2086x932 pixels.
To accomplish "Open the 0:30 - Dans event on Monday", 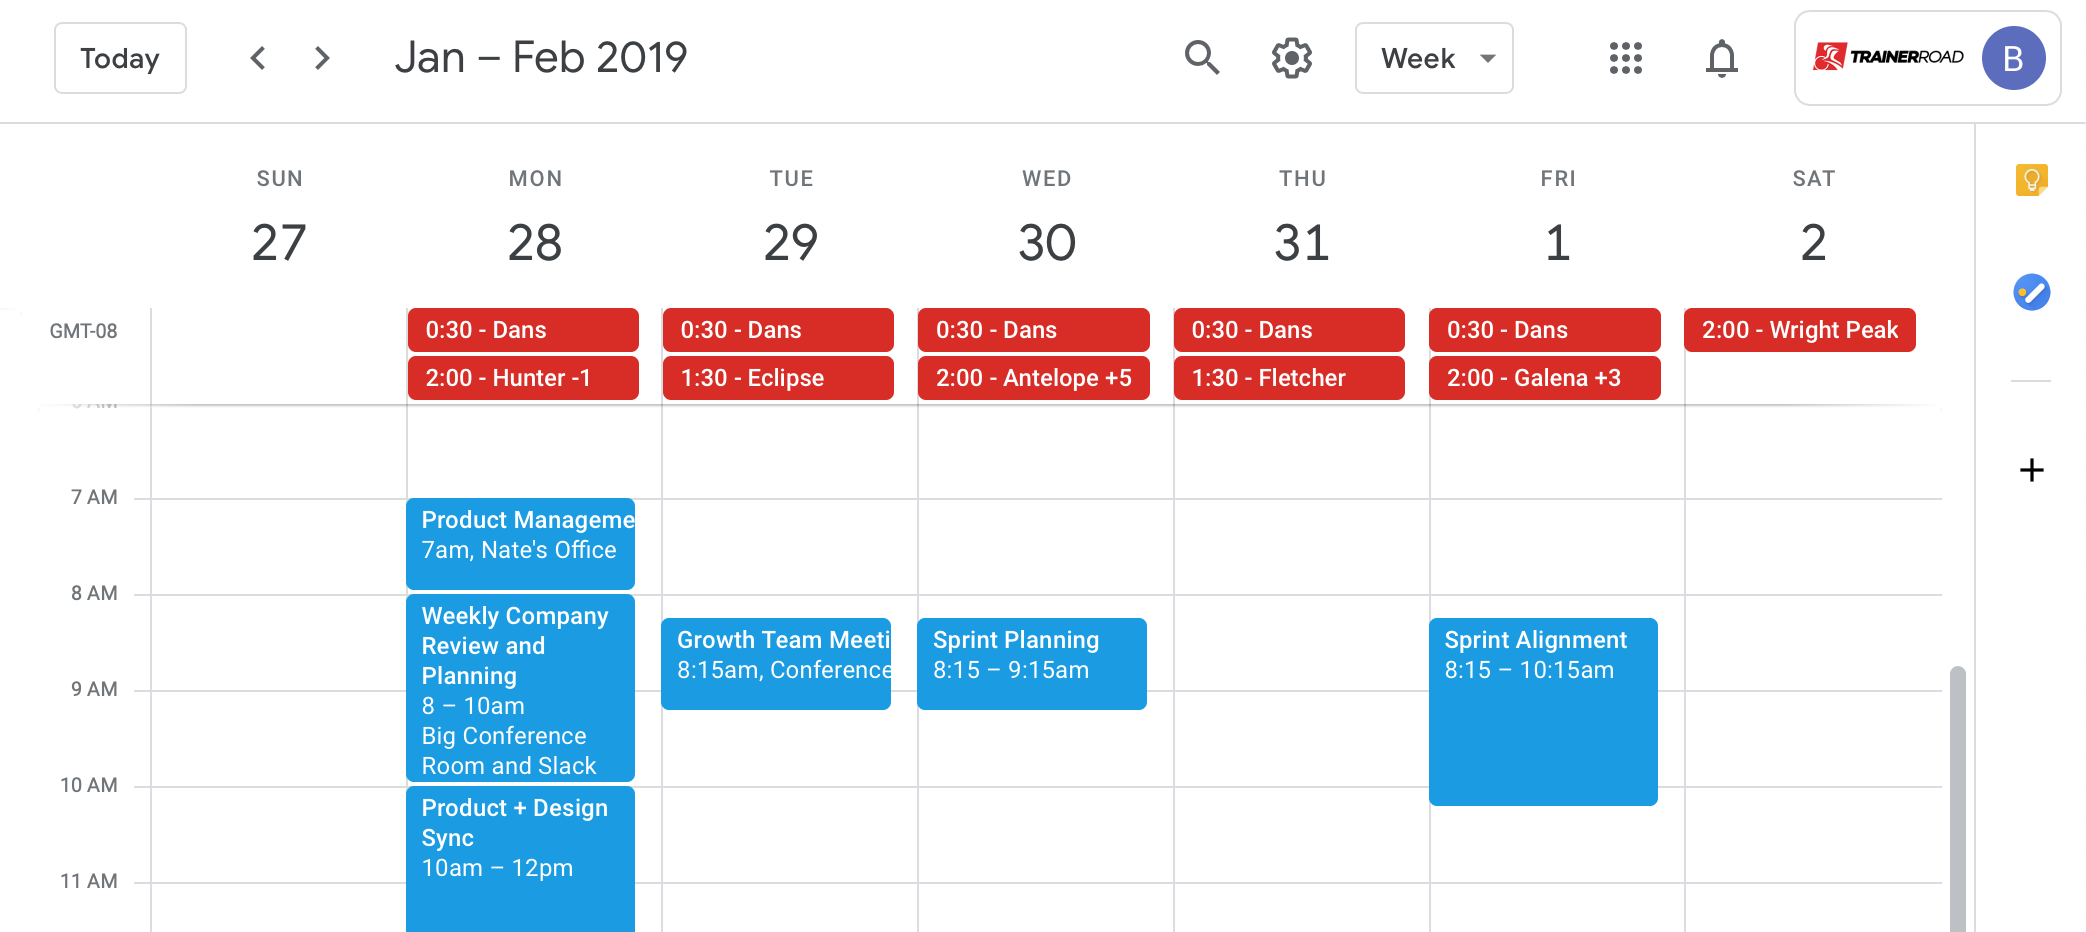I will pyautogui.click(x=522, y=329).
